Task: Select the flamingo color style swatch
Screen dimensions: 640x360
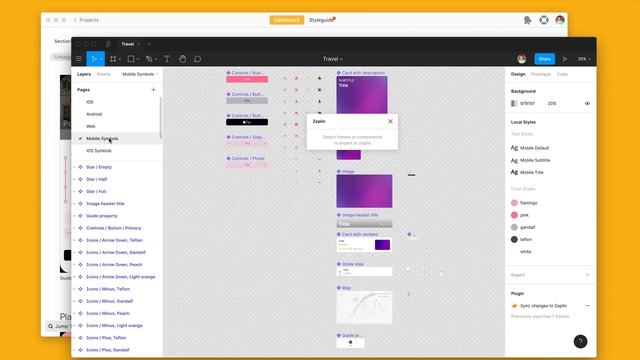Action: pyautogui.click(x=514, y=202)
